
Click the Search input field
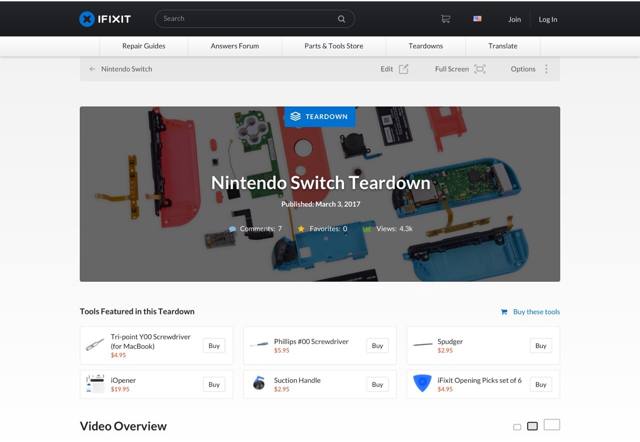(x=245, y=19)
